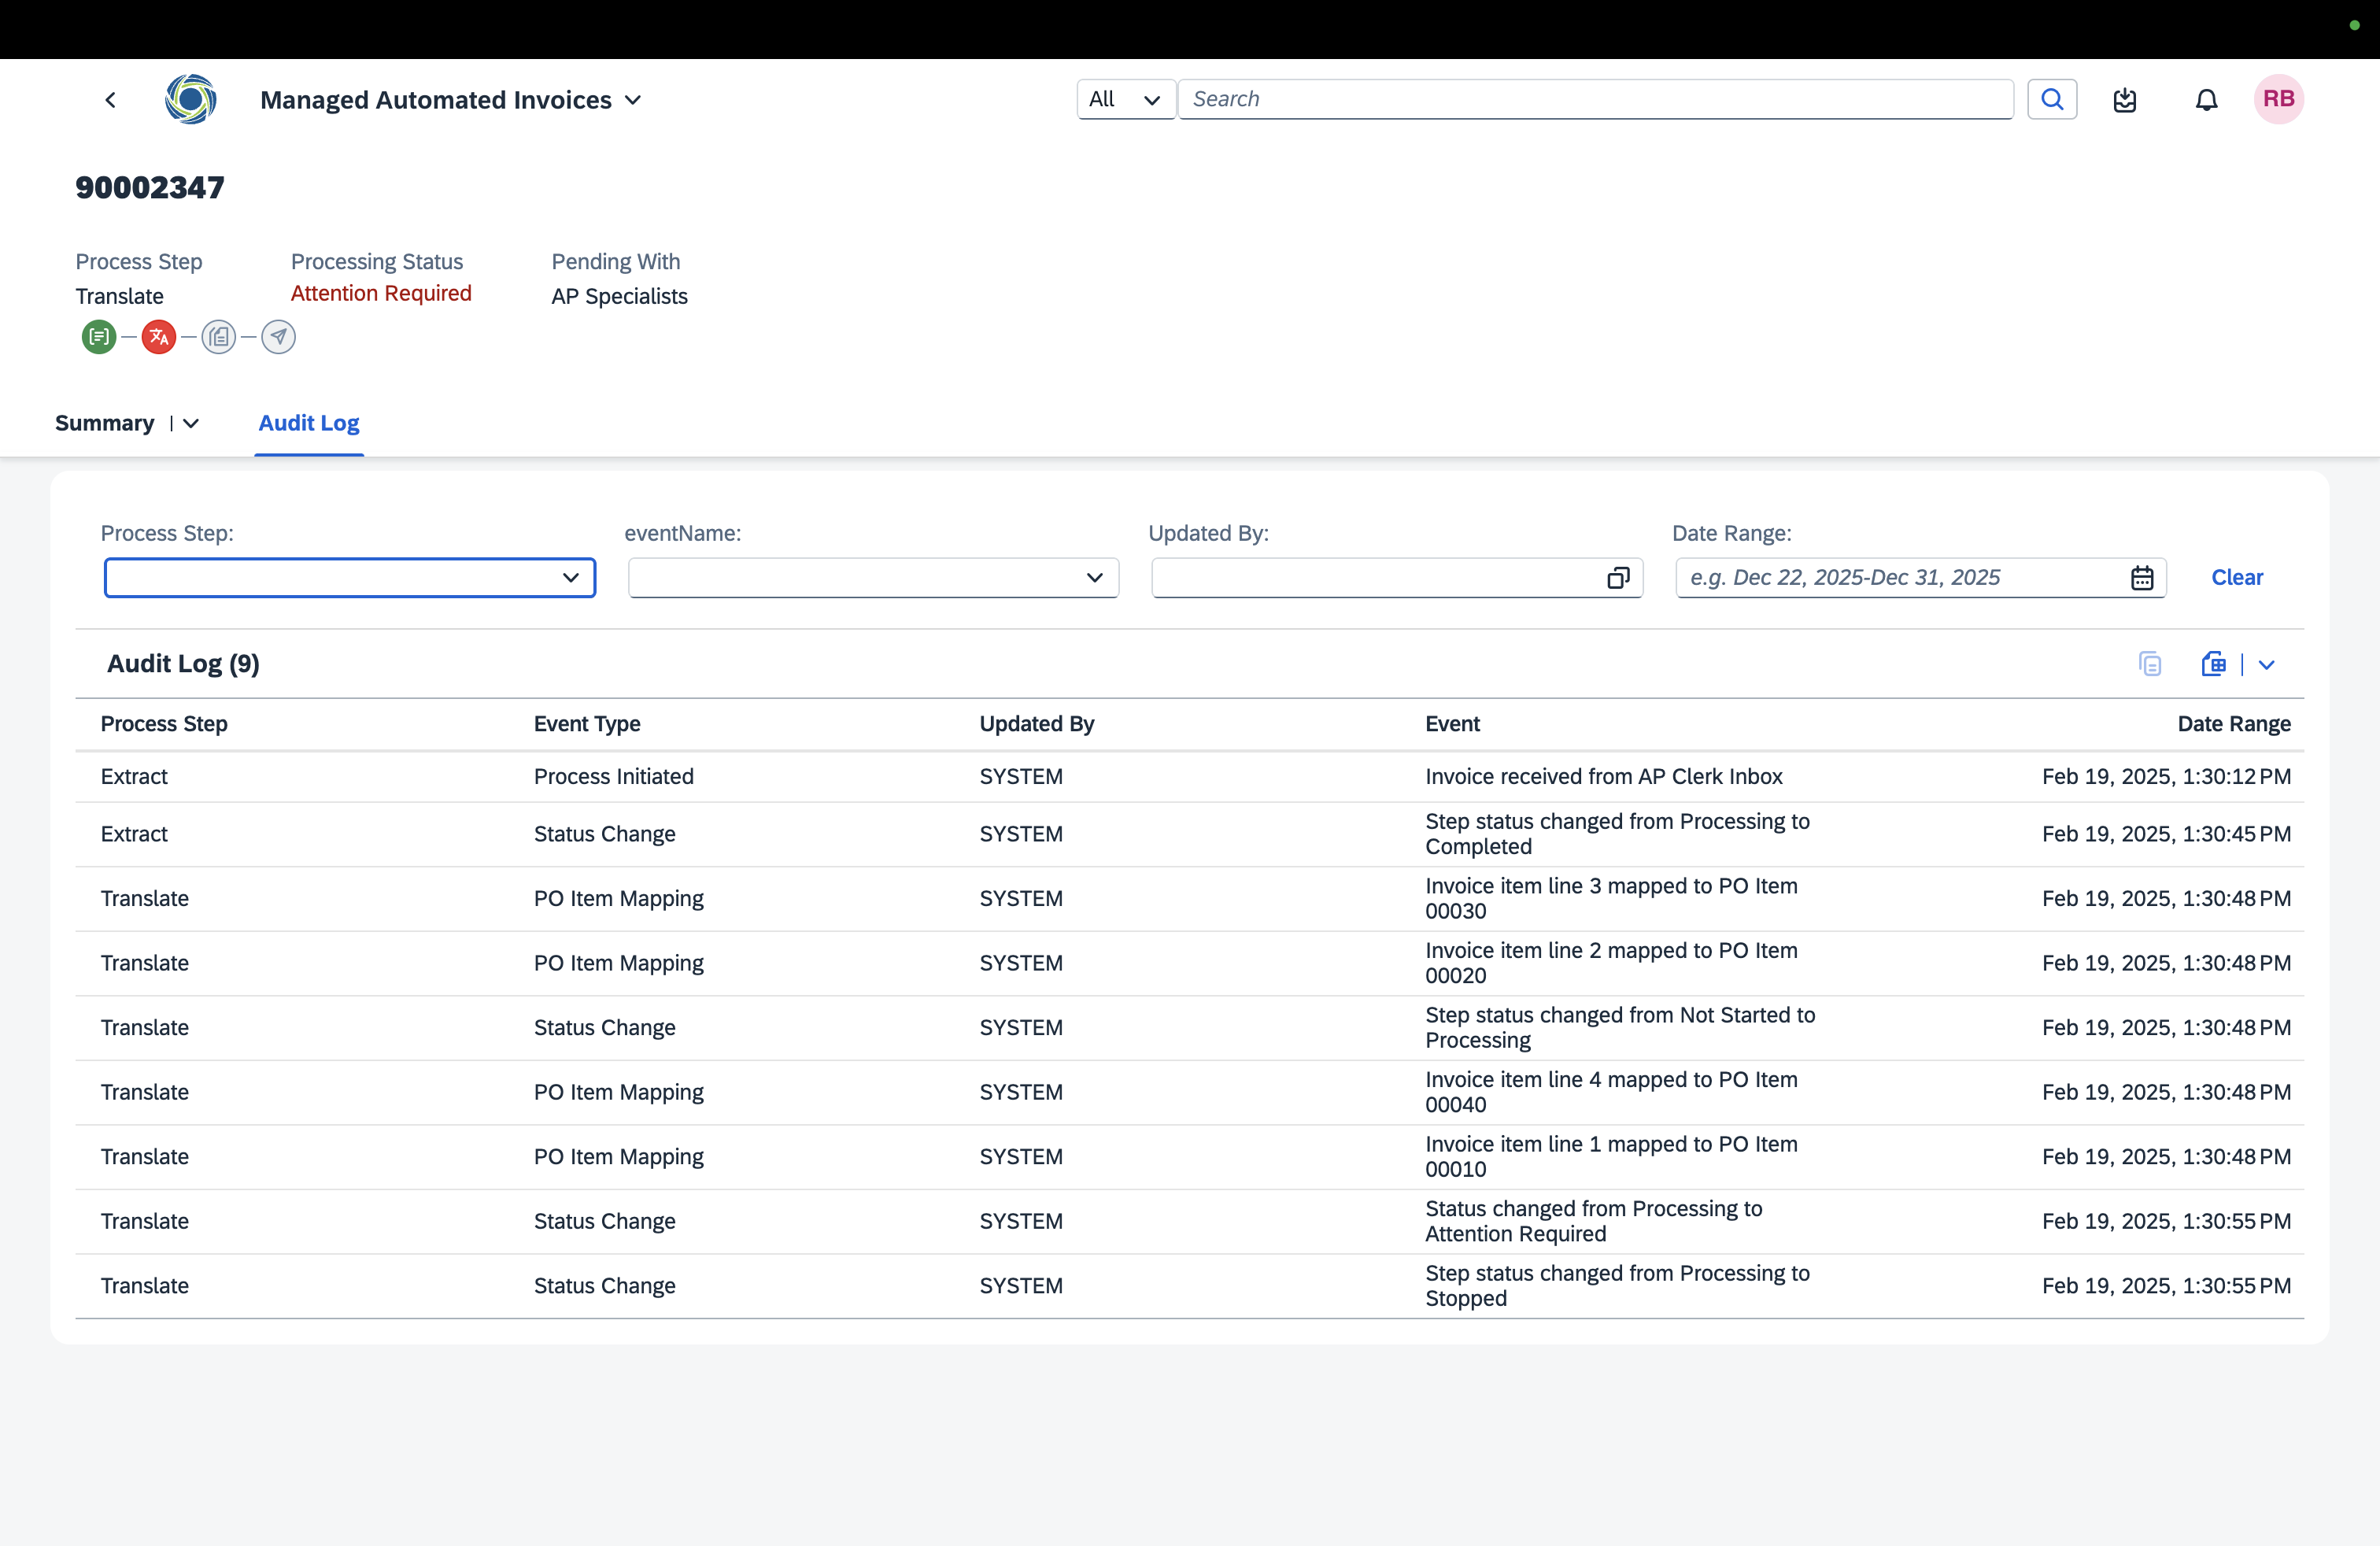Open the RB profile avatar menu

(2279, 99)
